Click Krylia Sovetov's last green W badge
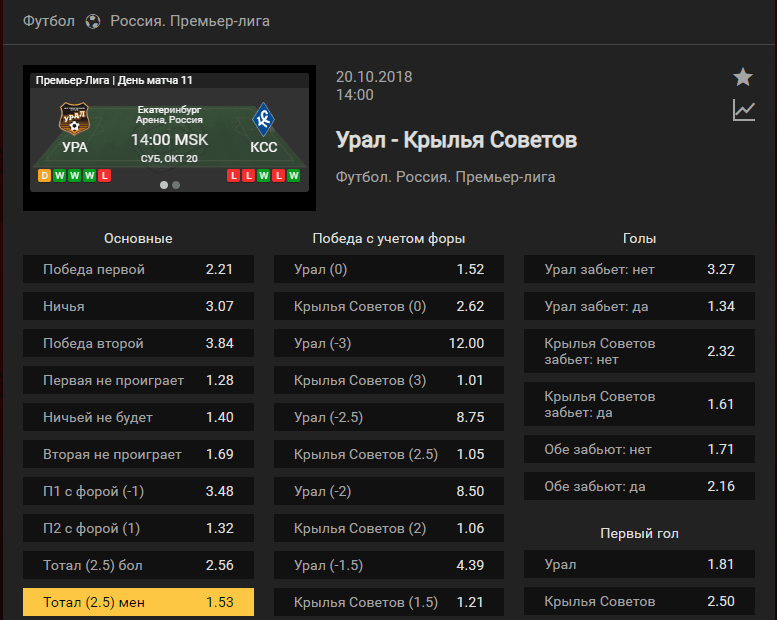The image size is (777, 620). [293, 175]
